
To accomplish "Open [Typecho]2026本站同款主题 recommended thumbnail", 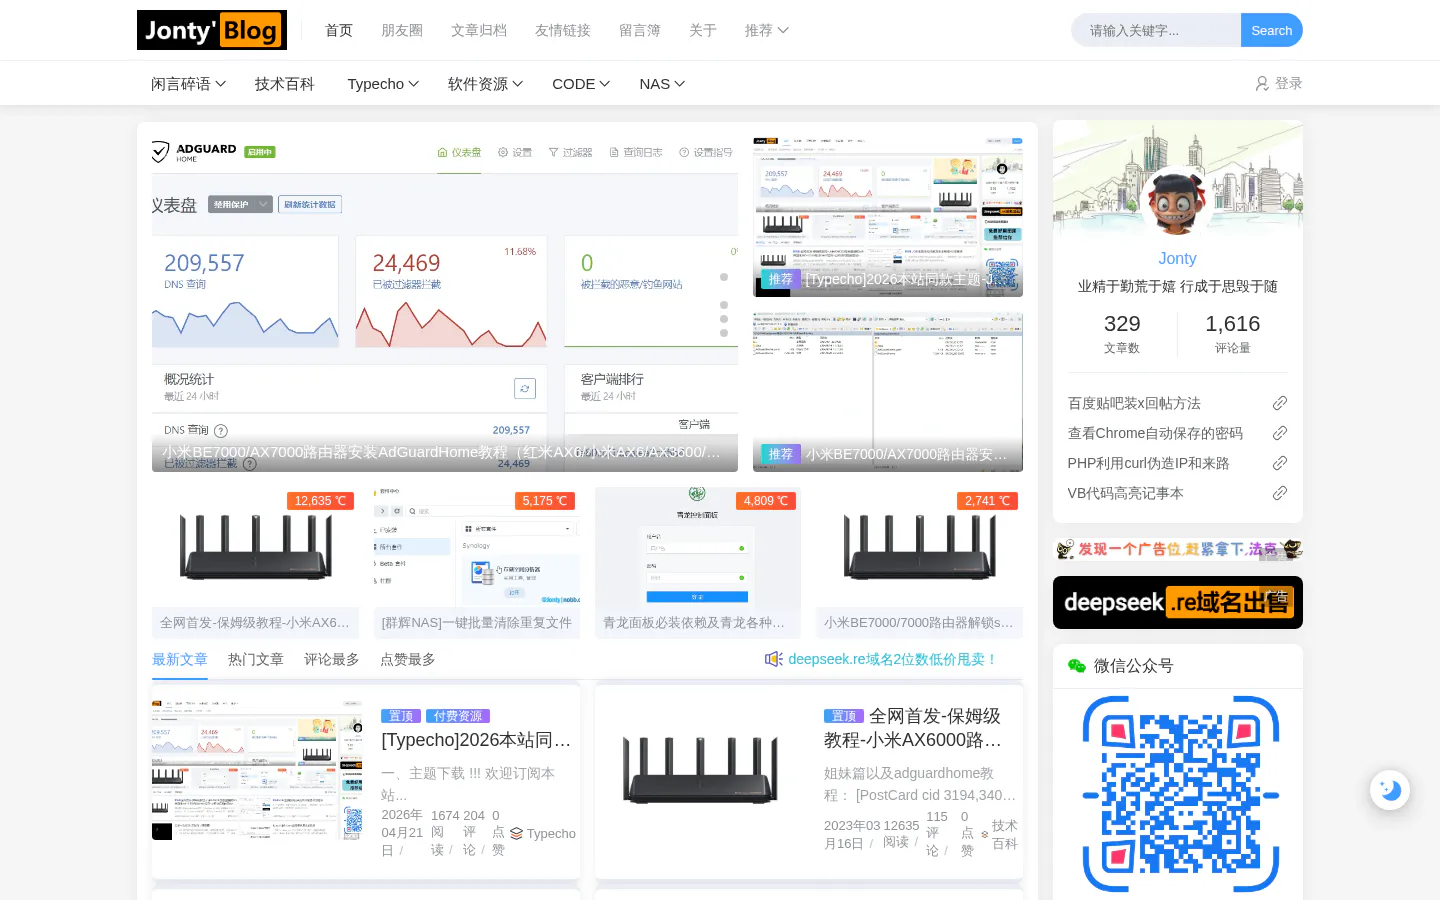I will tap(888, 217).
